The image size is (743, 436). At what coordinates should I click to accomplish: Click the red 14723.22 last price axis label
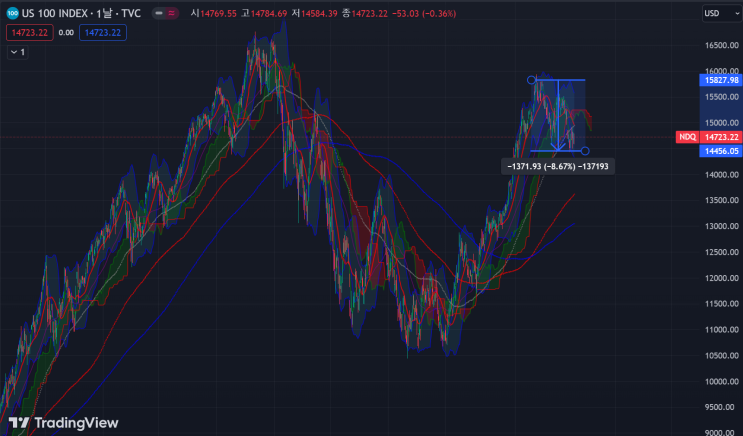click(722, 136)
